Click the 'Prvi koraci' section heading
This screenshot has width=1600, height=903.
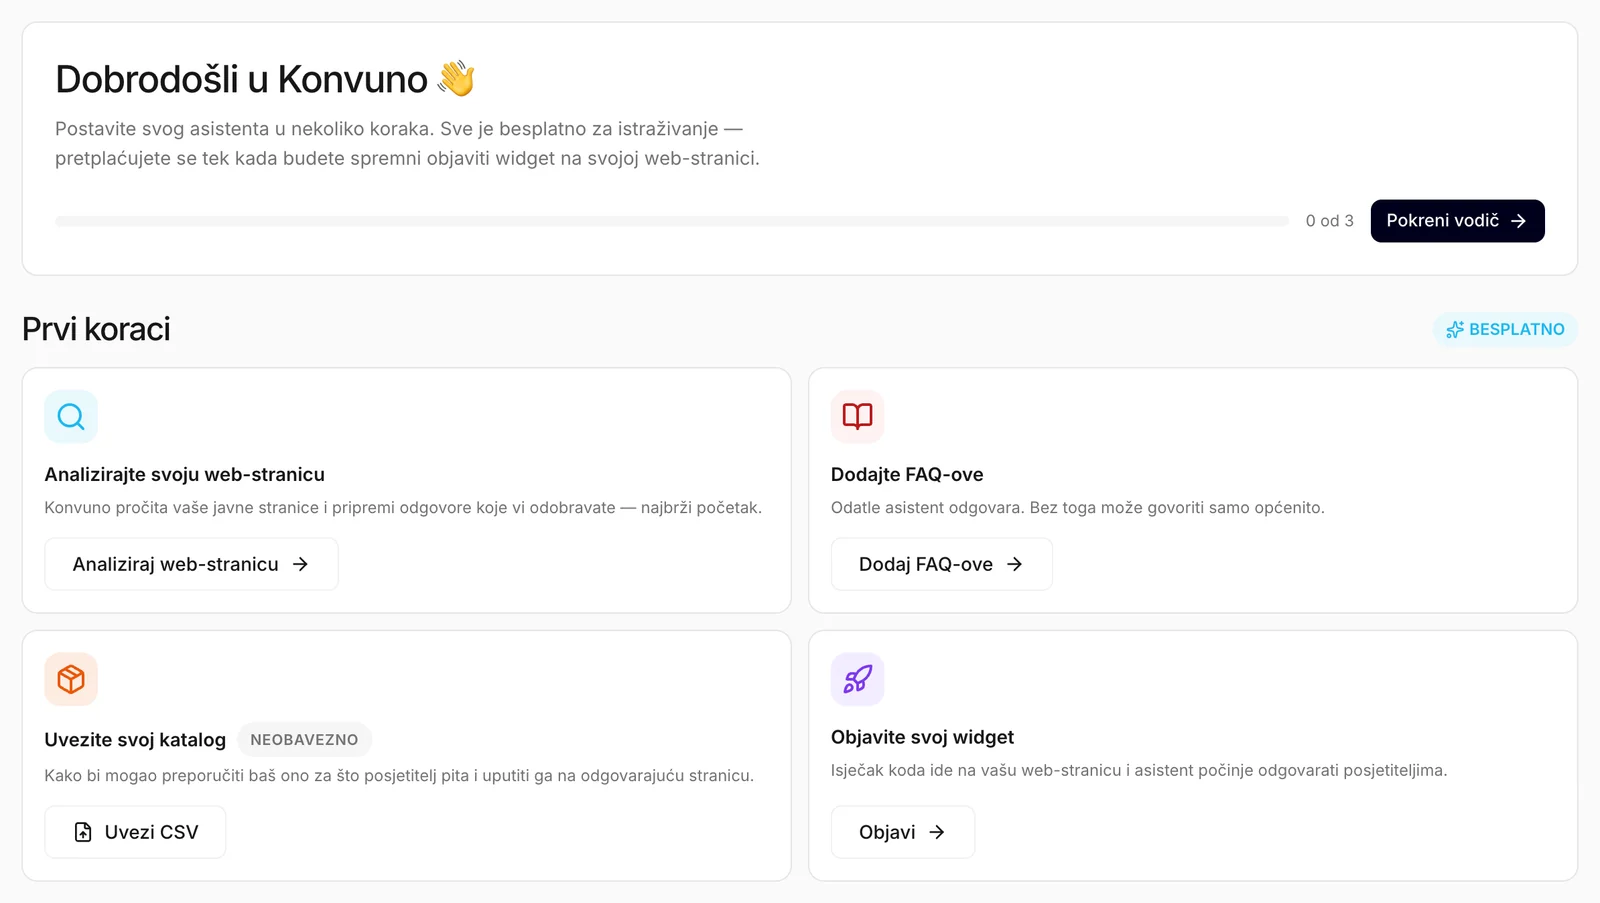coord(96,329)
